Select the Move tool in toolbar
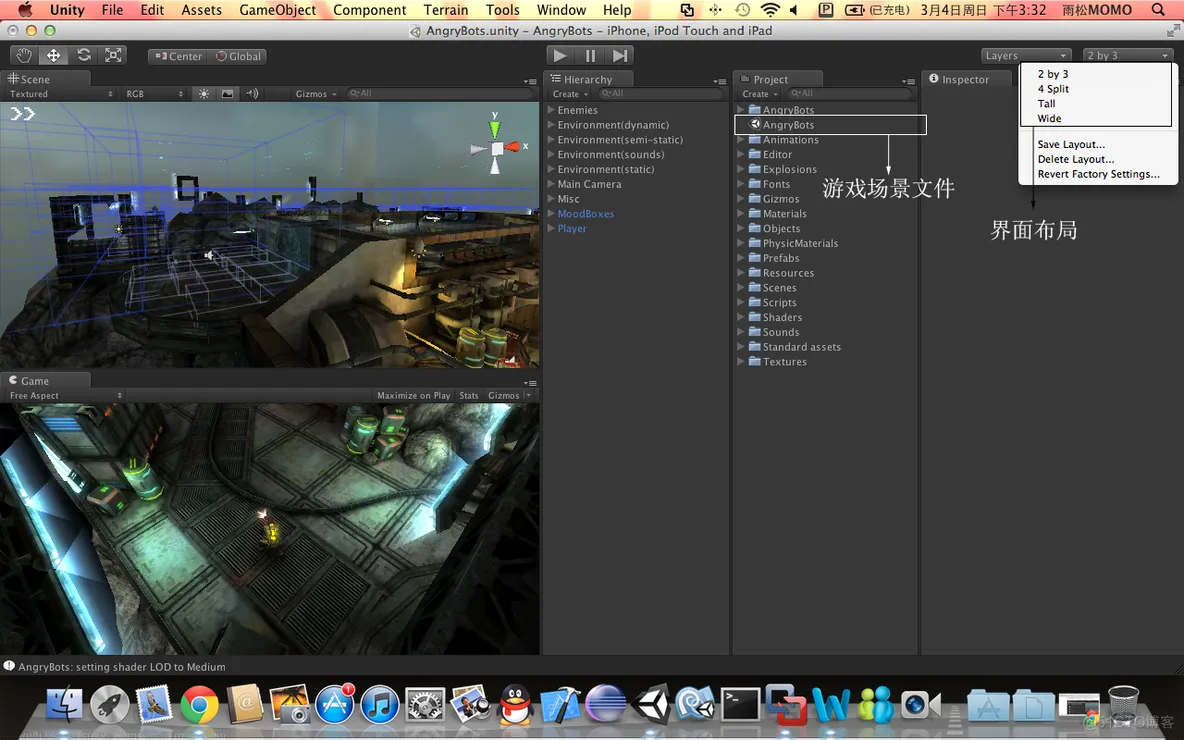Viewport: 1184px width, 740px height. pyautogui.click(x=54, y=55)
